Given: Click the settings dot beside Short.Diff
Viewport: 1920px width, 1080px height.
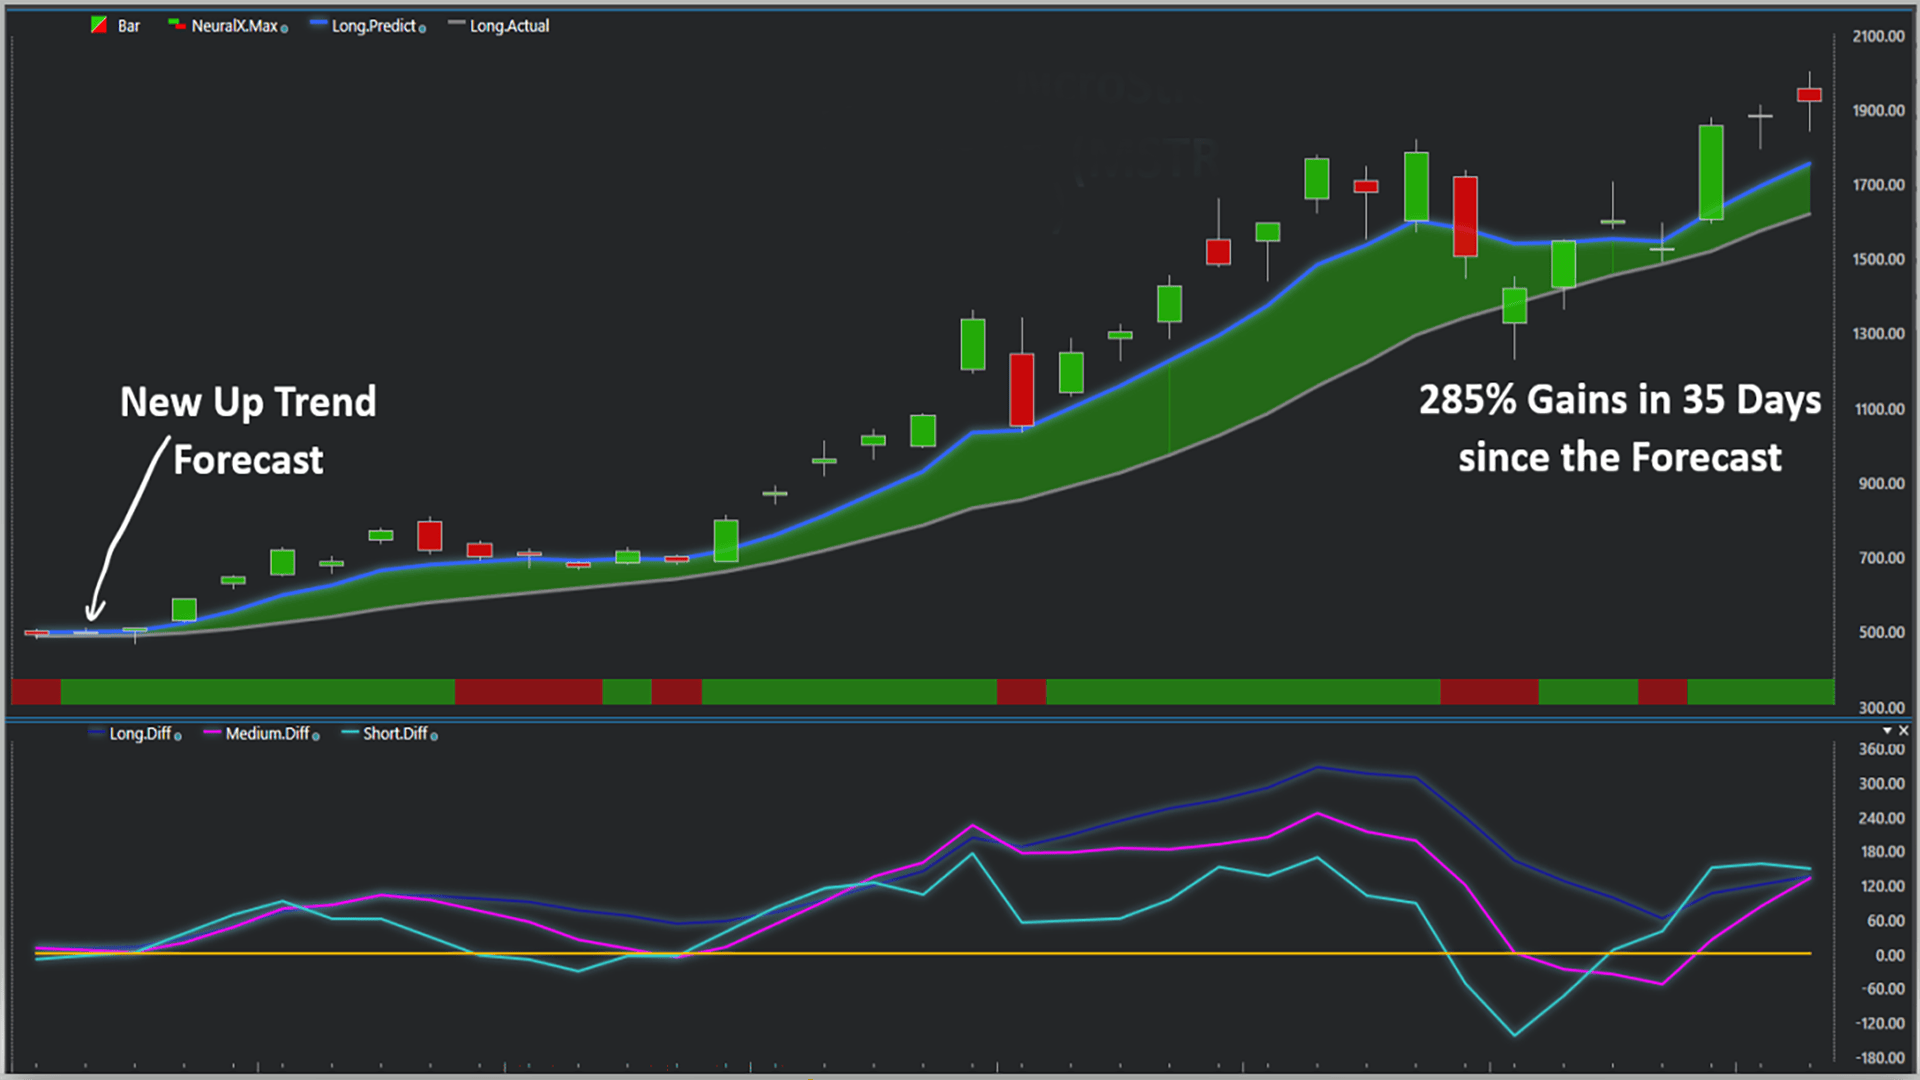Looking at the screenshot, I should 434,737.
